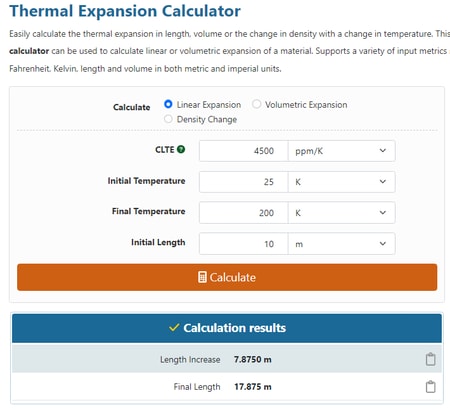450x410 pixels.
Task: Click the Initial Temperature field showing 25
Action: (x=244, y=182)
